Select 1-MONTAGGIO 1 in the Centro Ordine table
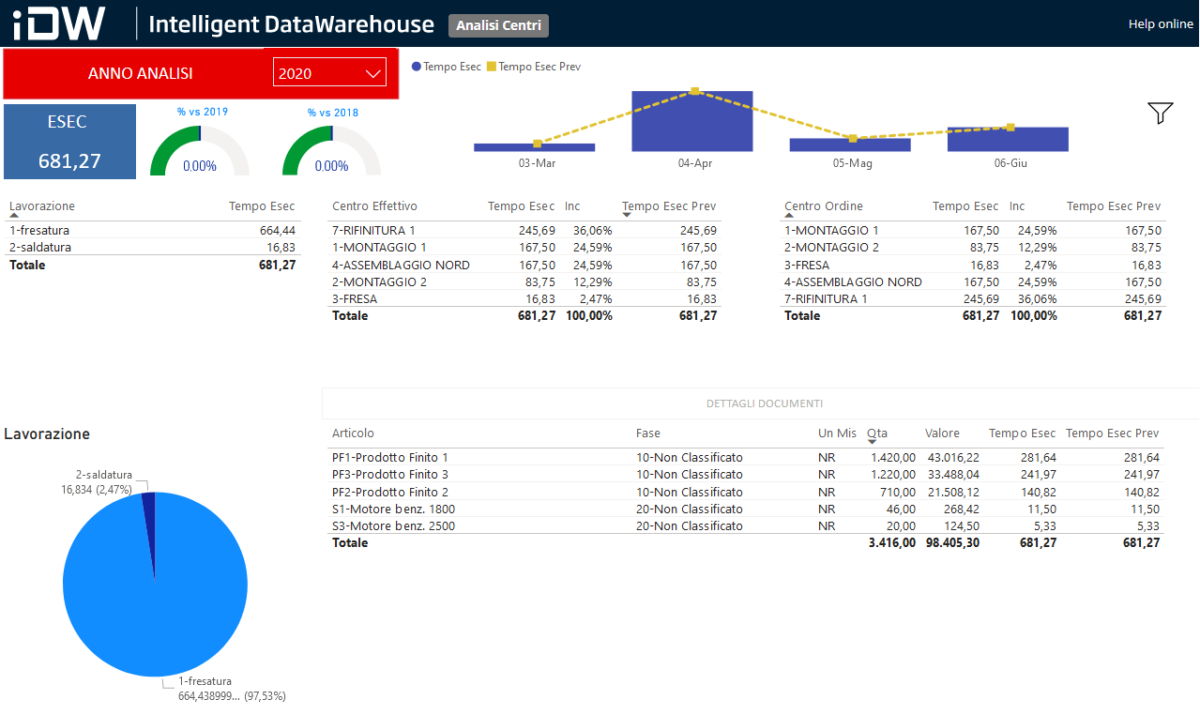Viewport: 1200px width, 715px height. coord(973,230)
